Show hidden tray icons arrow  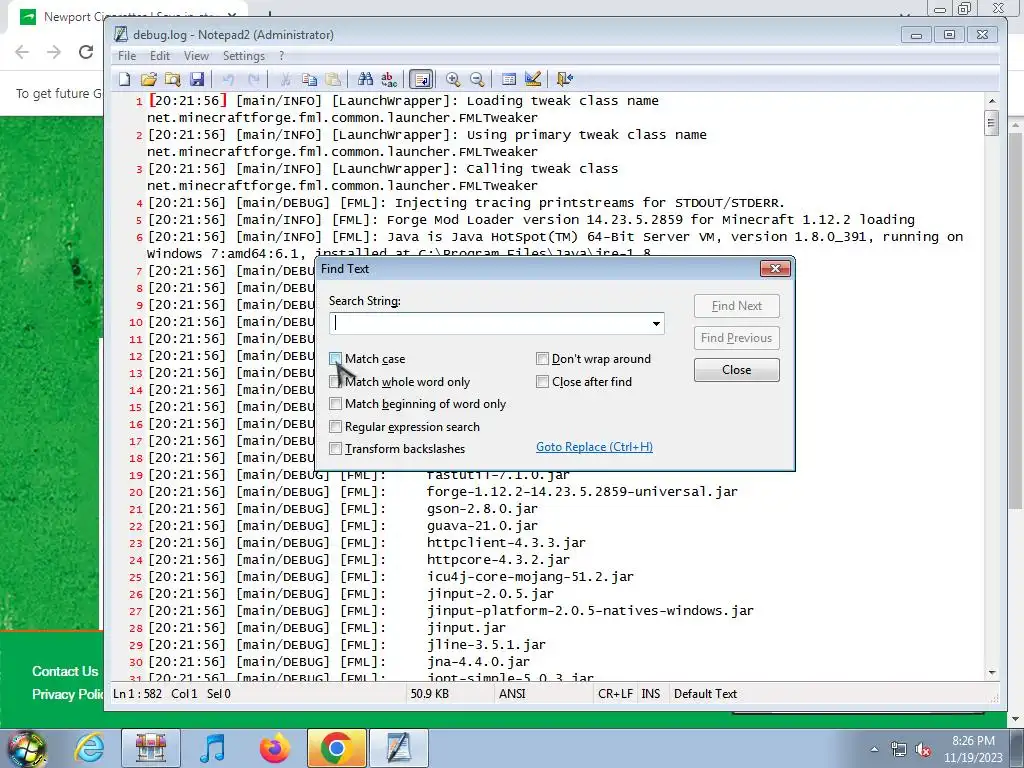[x=874, y=749]
